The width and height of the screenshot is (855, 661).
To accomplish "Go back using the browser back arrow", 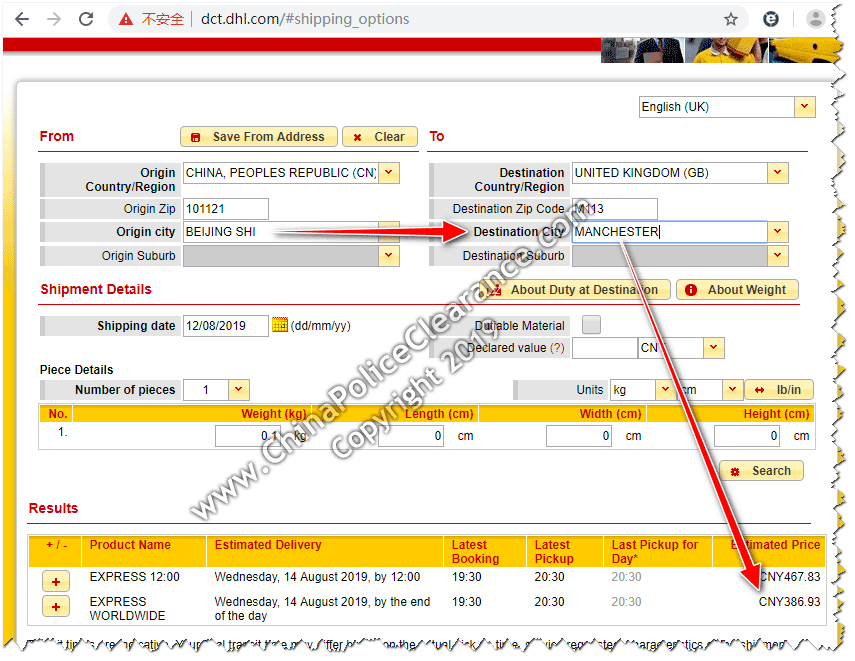I will [22, 19].
